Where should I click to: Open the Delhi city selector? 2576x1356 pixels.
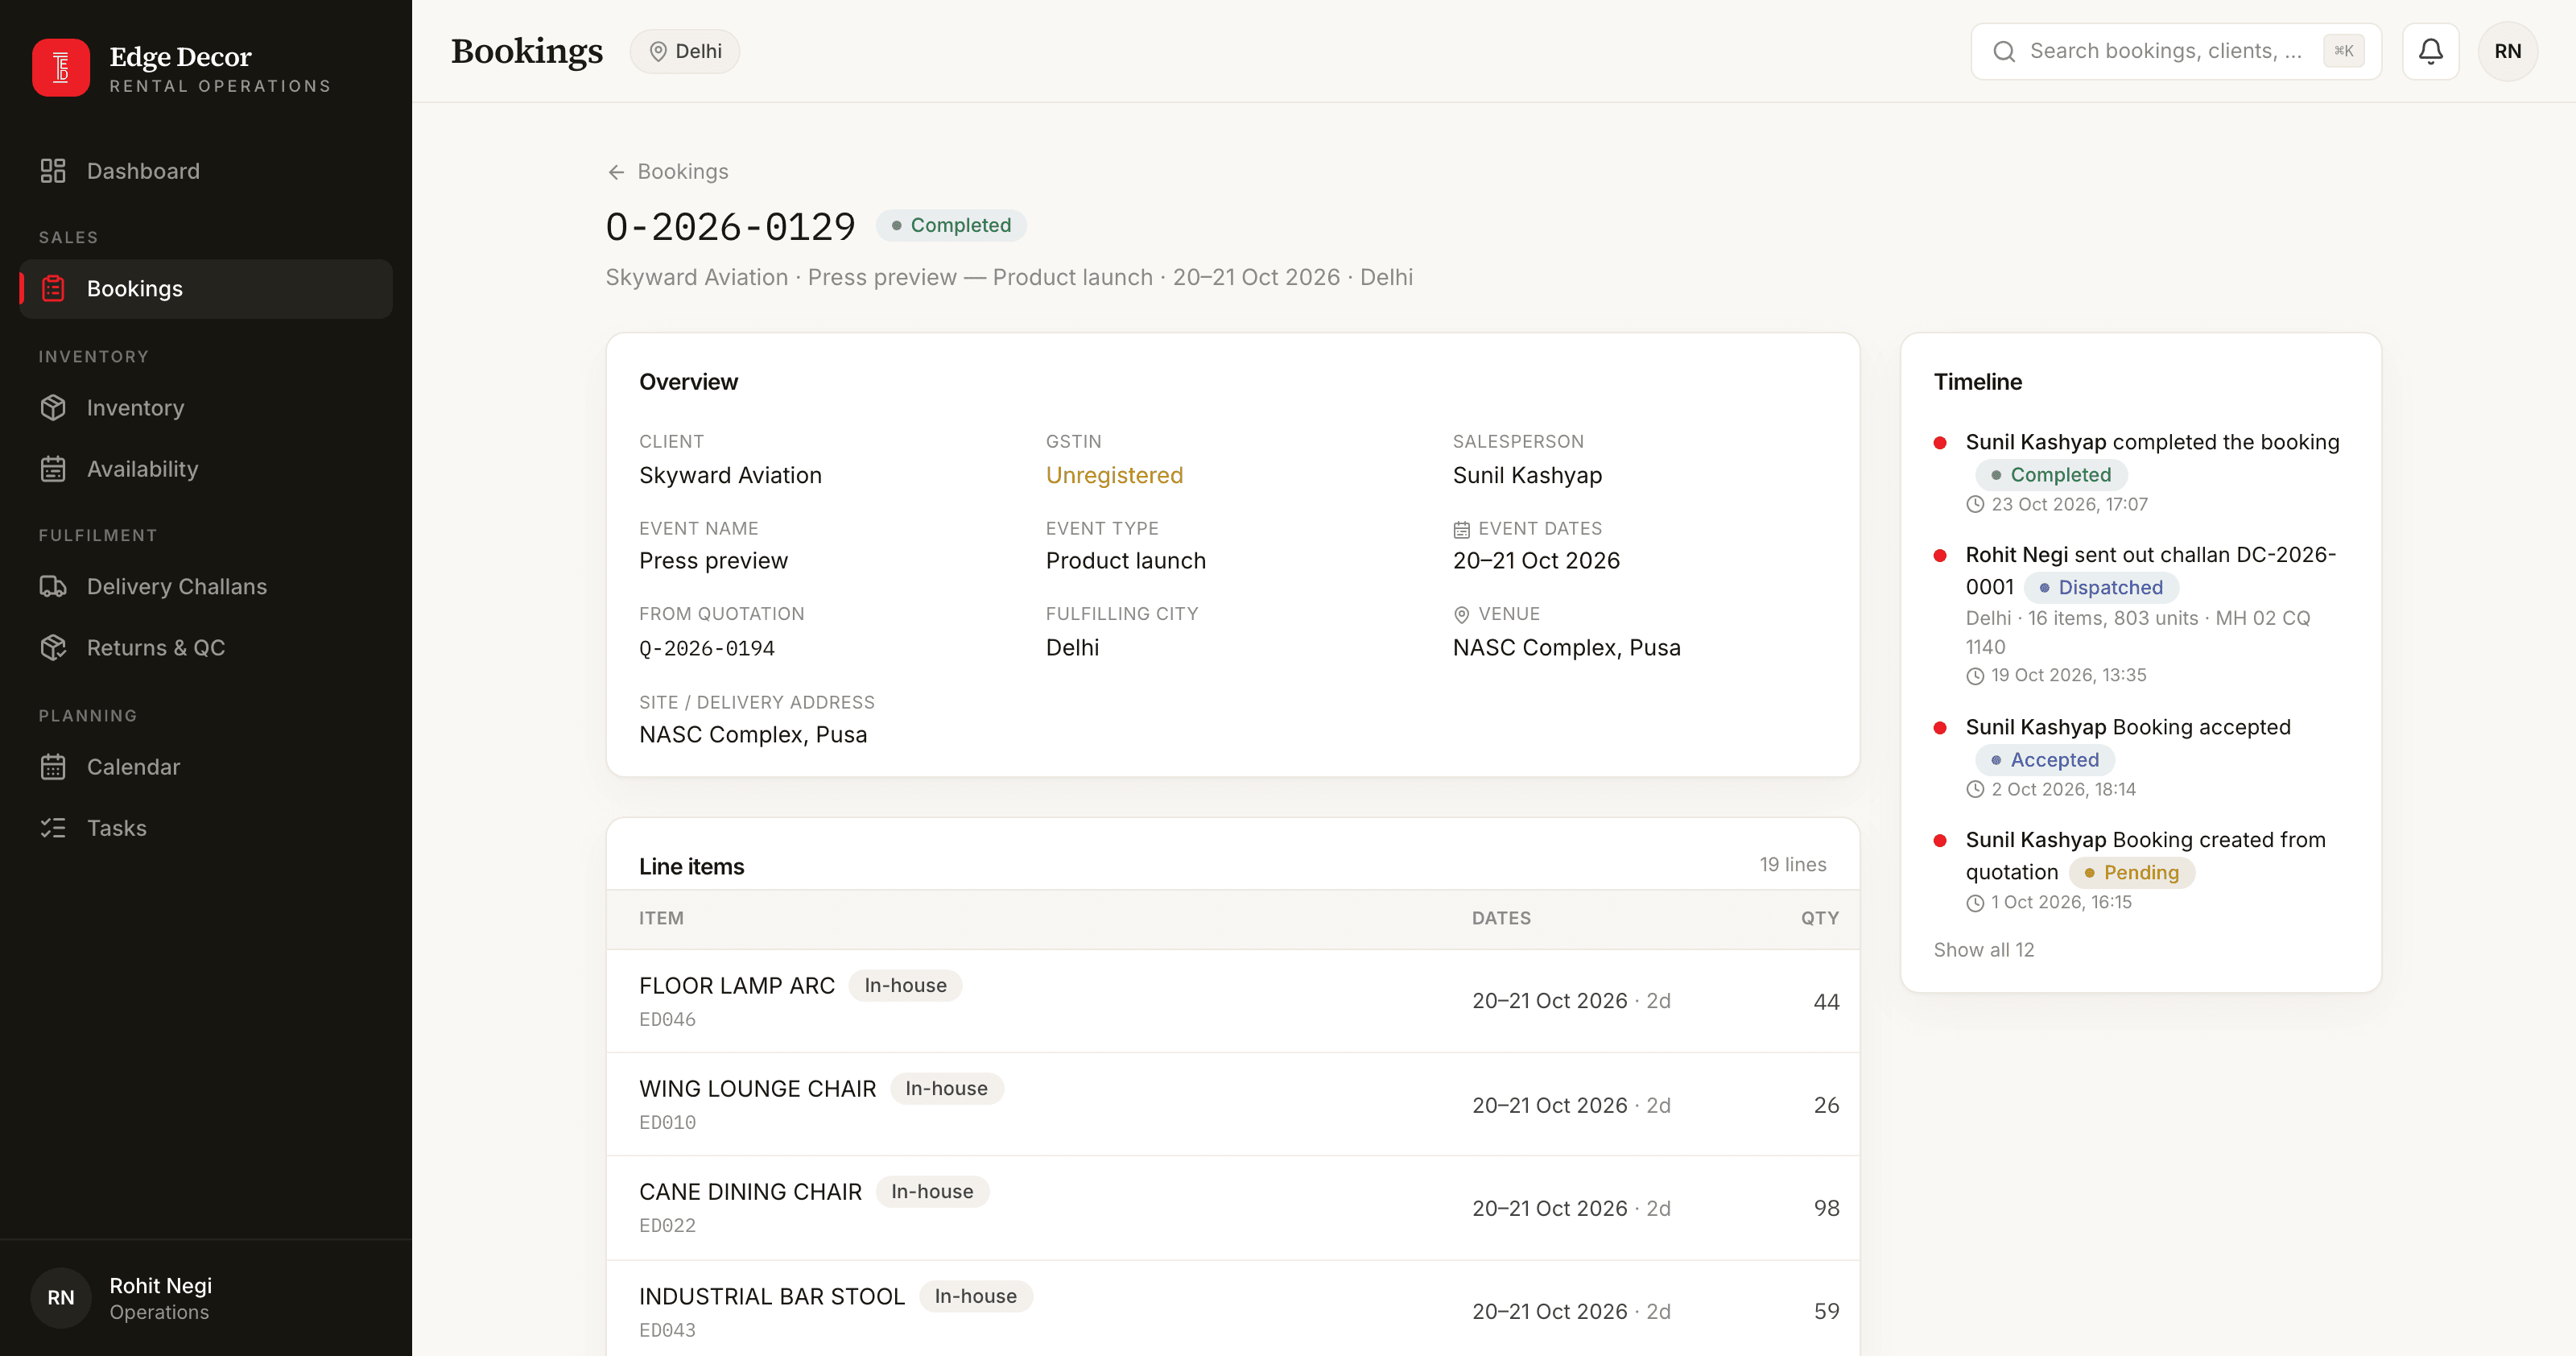pos(685,51)
